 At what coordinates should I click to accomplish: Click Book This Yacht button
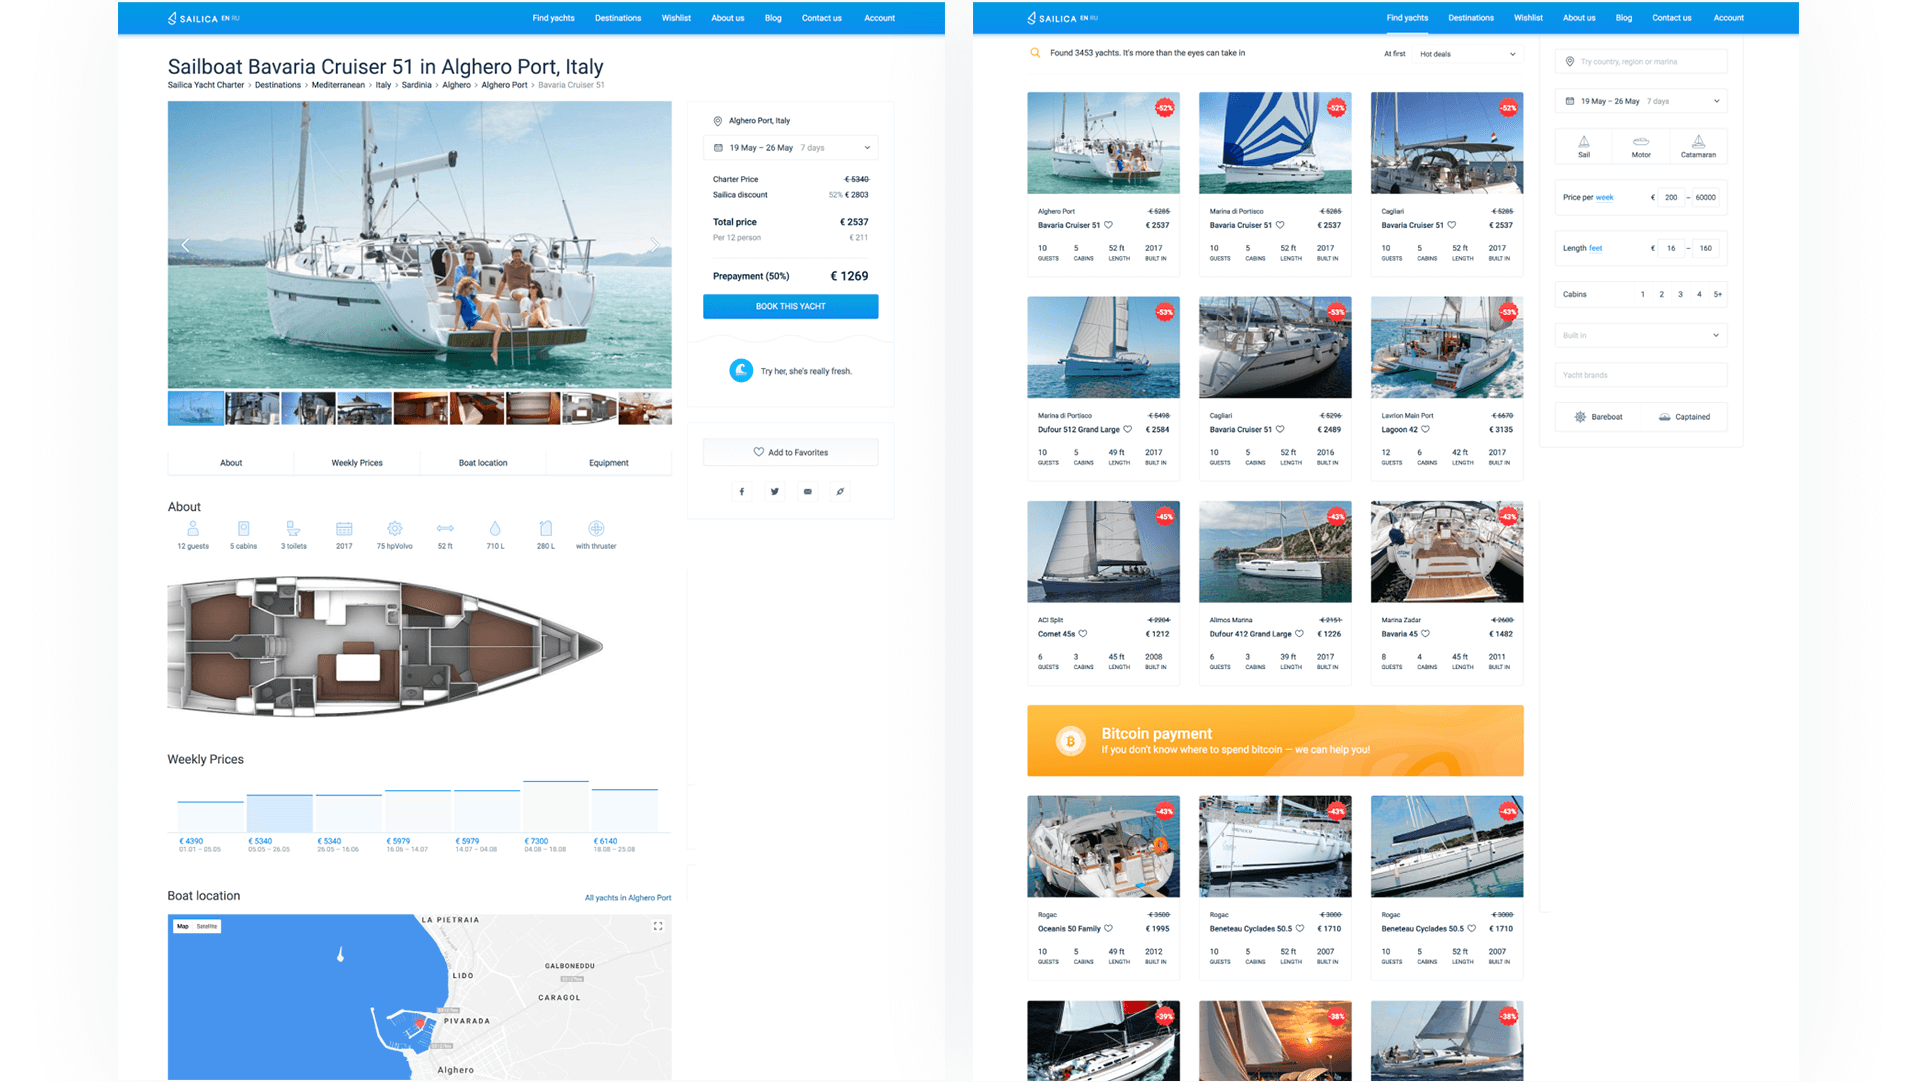point(790,307)
